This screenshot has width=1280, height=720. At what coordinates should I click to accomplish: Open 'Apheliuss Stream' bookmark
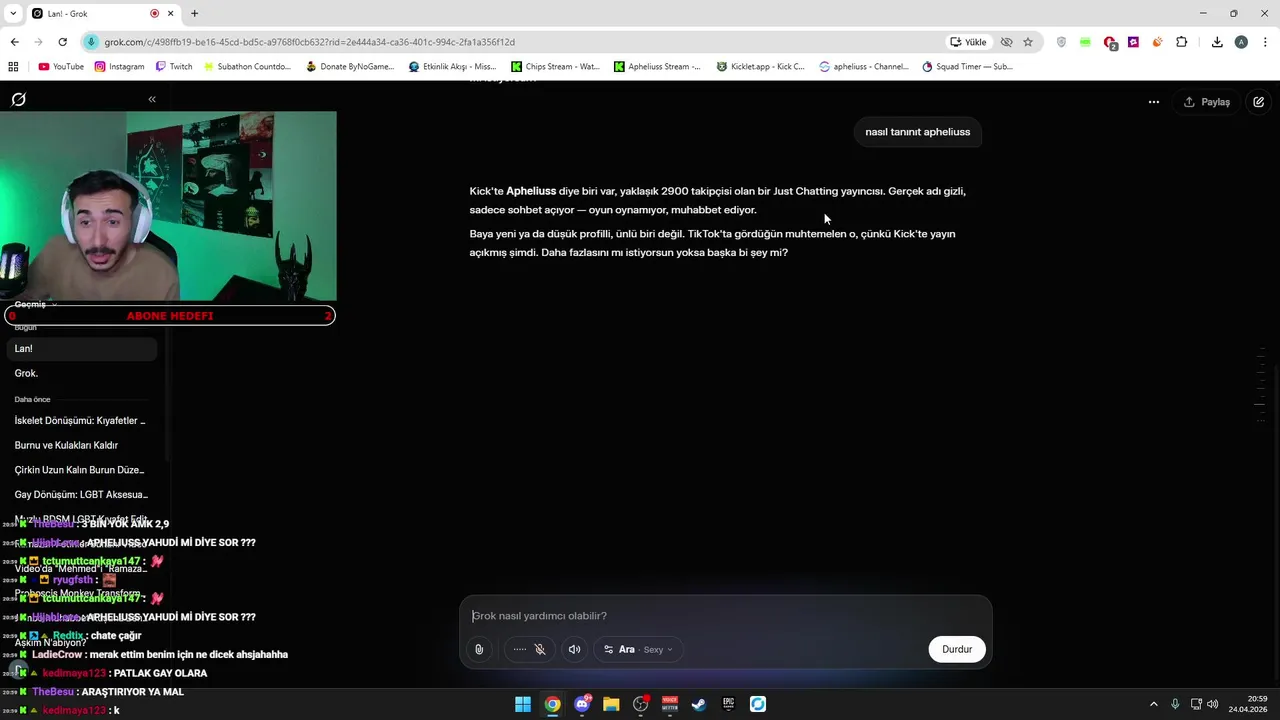tap(657, 67)
